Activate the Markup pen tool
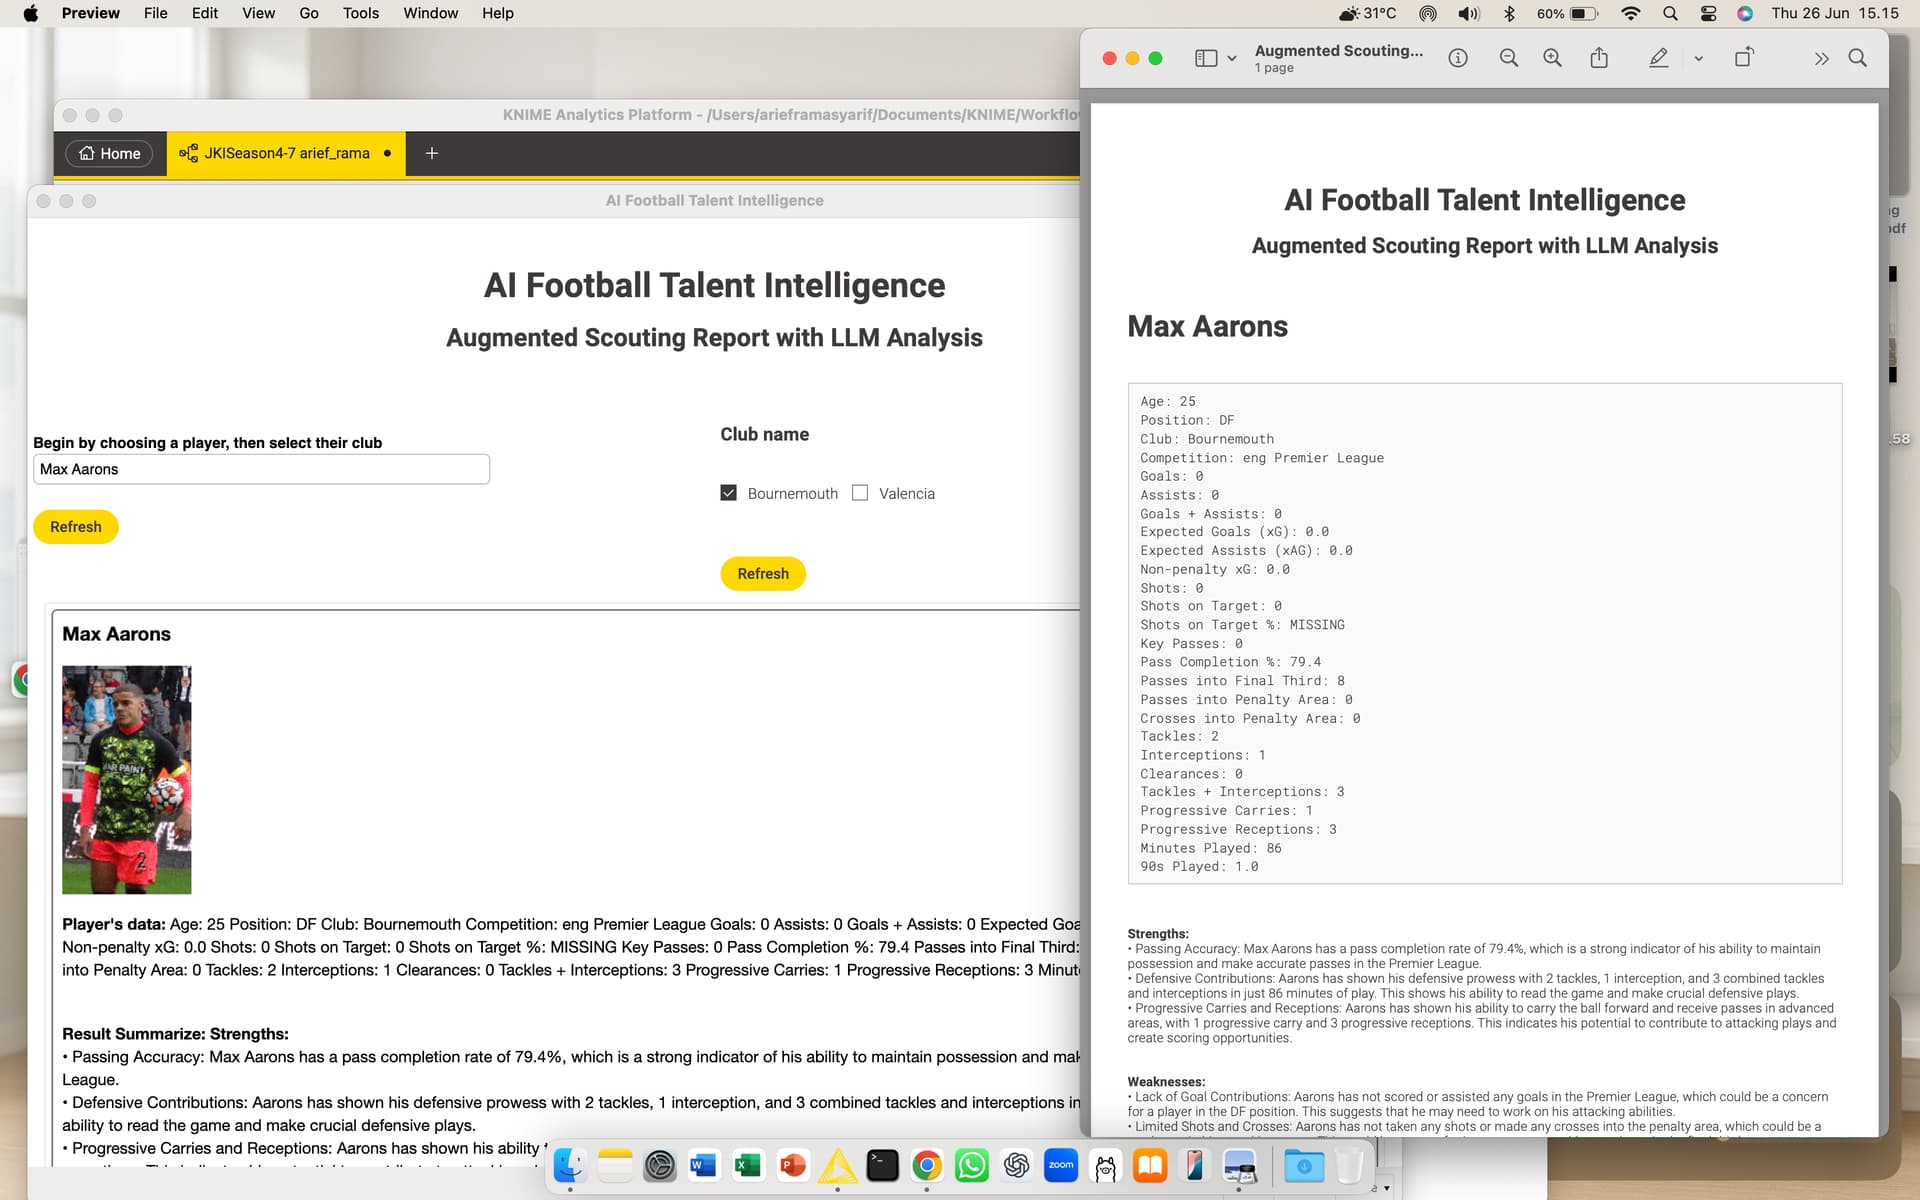The height and width of the screenshot is (1200, 1920). [x=1658, y=58]
